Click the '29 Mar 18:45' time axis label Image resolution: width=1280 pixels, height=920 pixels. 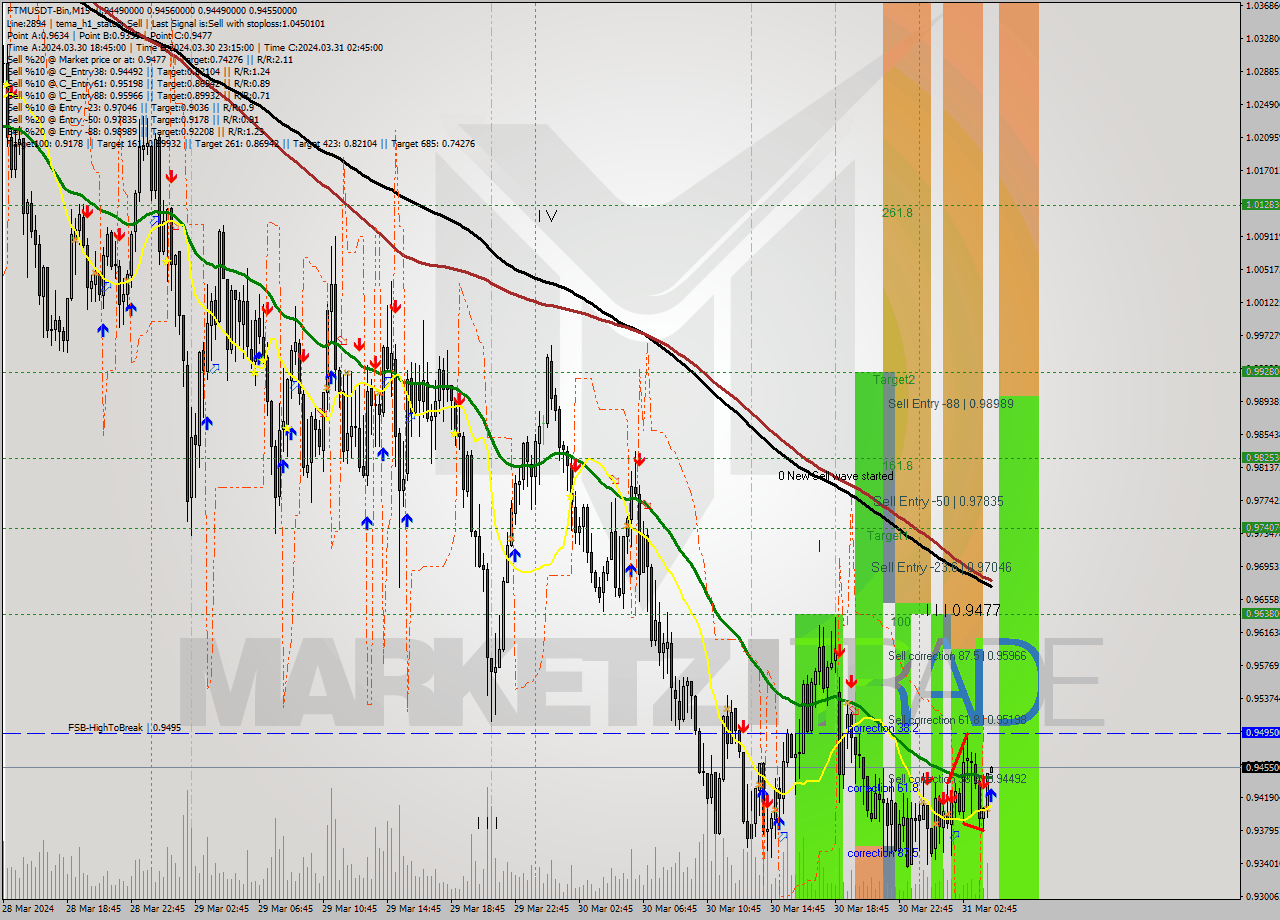[476, 909]
